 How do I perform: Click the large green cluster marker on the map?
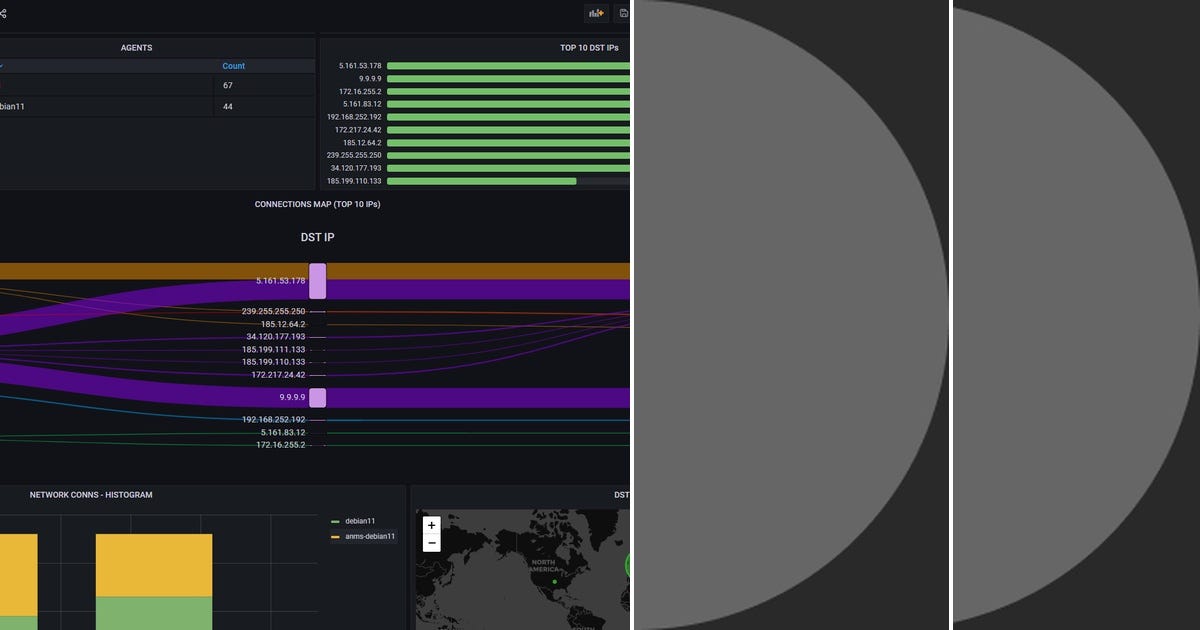click(628, 566)
